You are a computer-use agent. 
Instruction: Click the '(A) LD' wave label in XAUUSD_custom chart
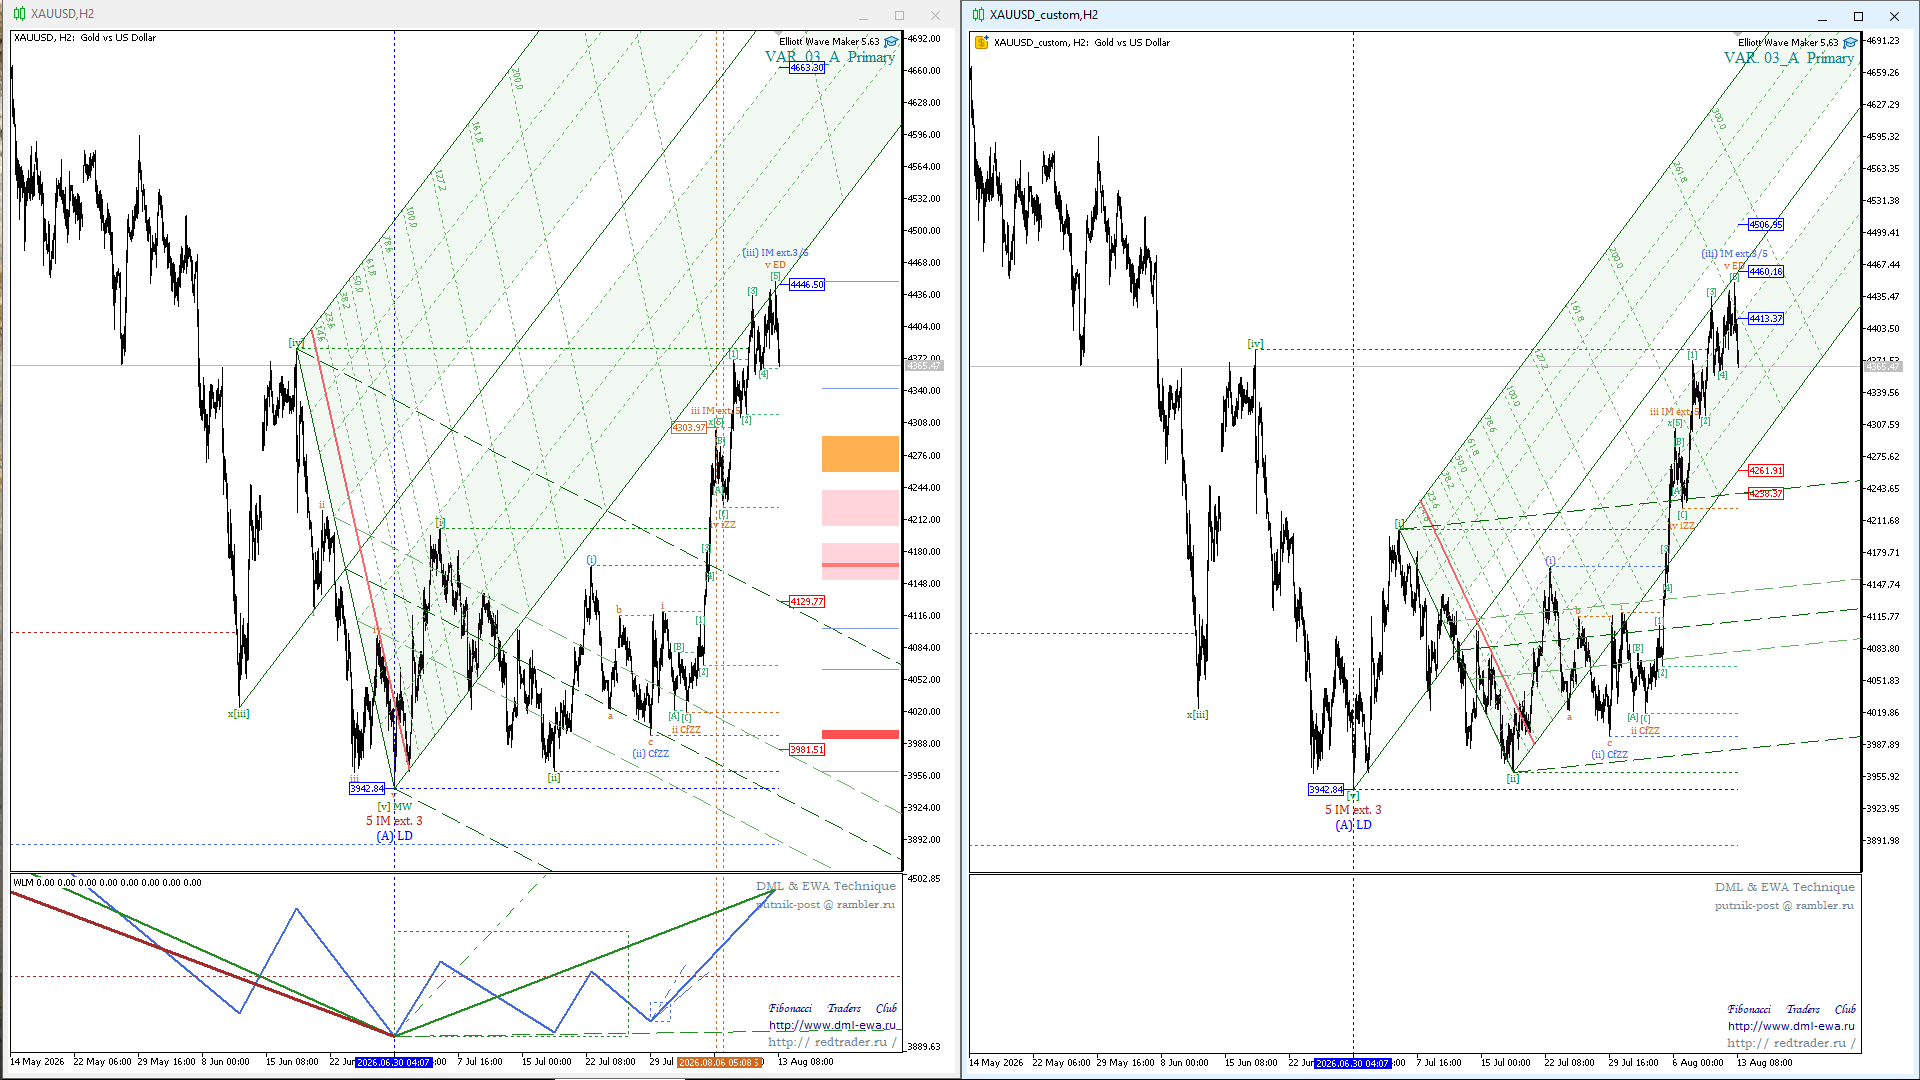tap(1353, 825)
